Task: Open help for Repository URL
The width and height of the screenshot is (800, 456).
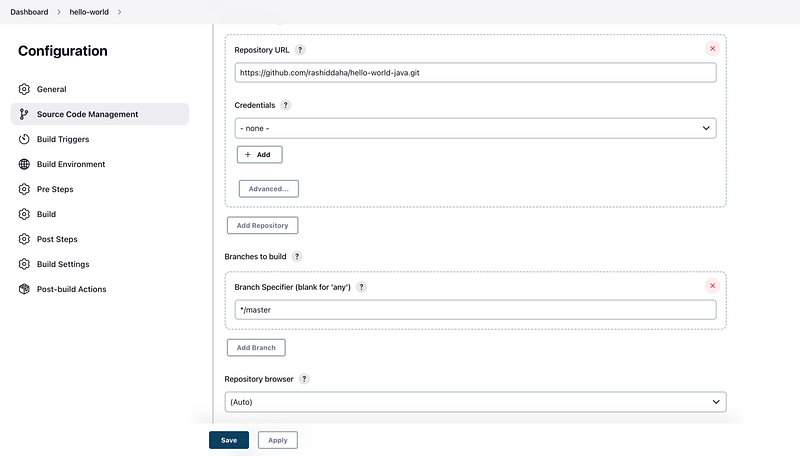Action: click(300, 50)
